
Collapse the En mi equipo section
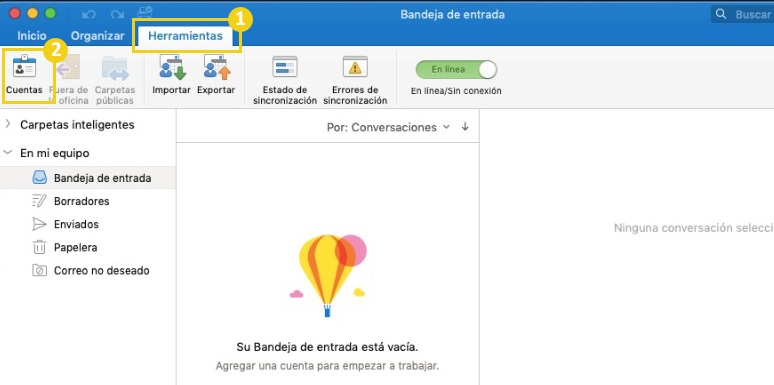point(7,153)
